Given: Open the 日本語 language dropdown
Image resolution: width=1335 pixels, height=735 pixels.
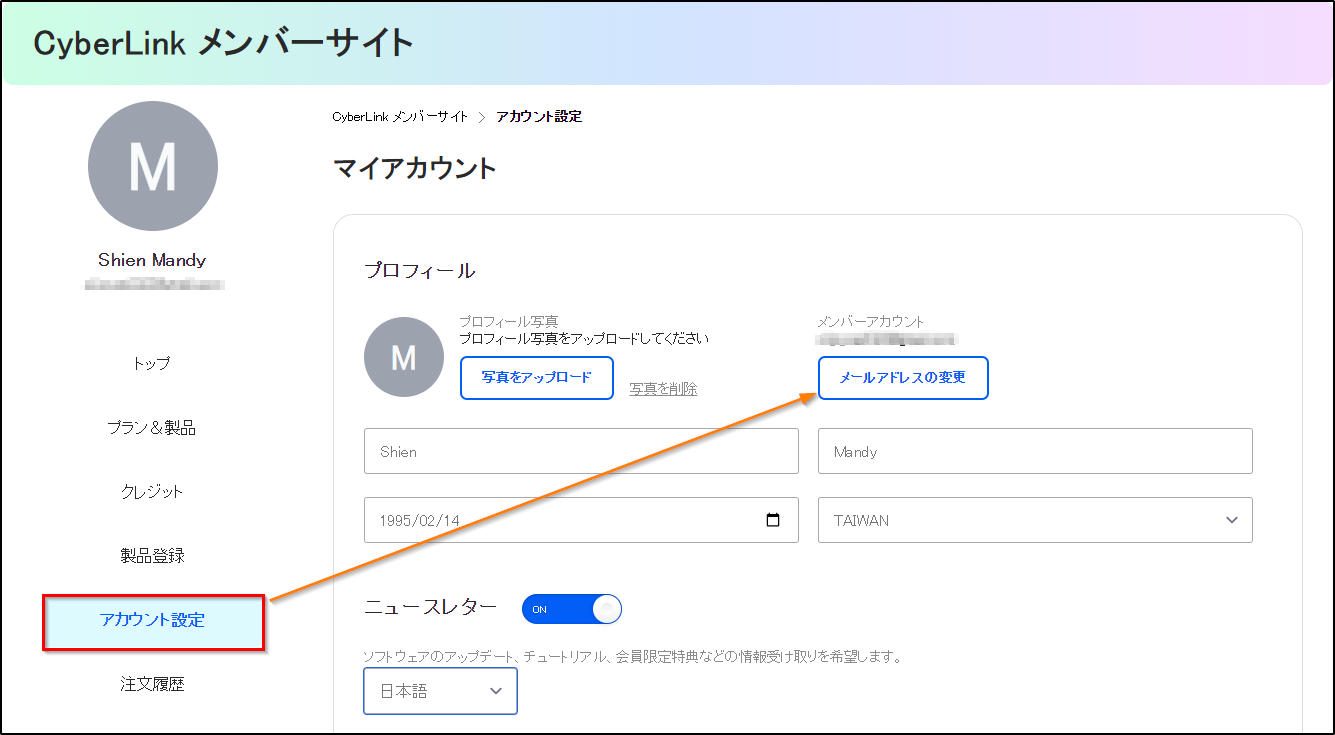Looking at the screenshot, I should click(x=440, y=691).
